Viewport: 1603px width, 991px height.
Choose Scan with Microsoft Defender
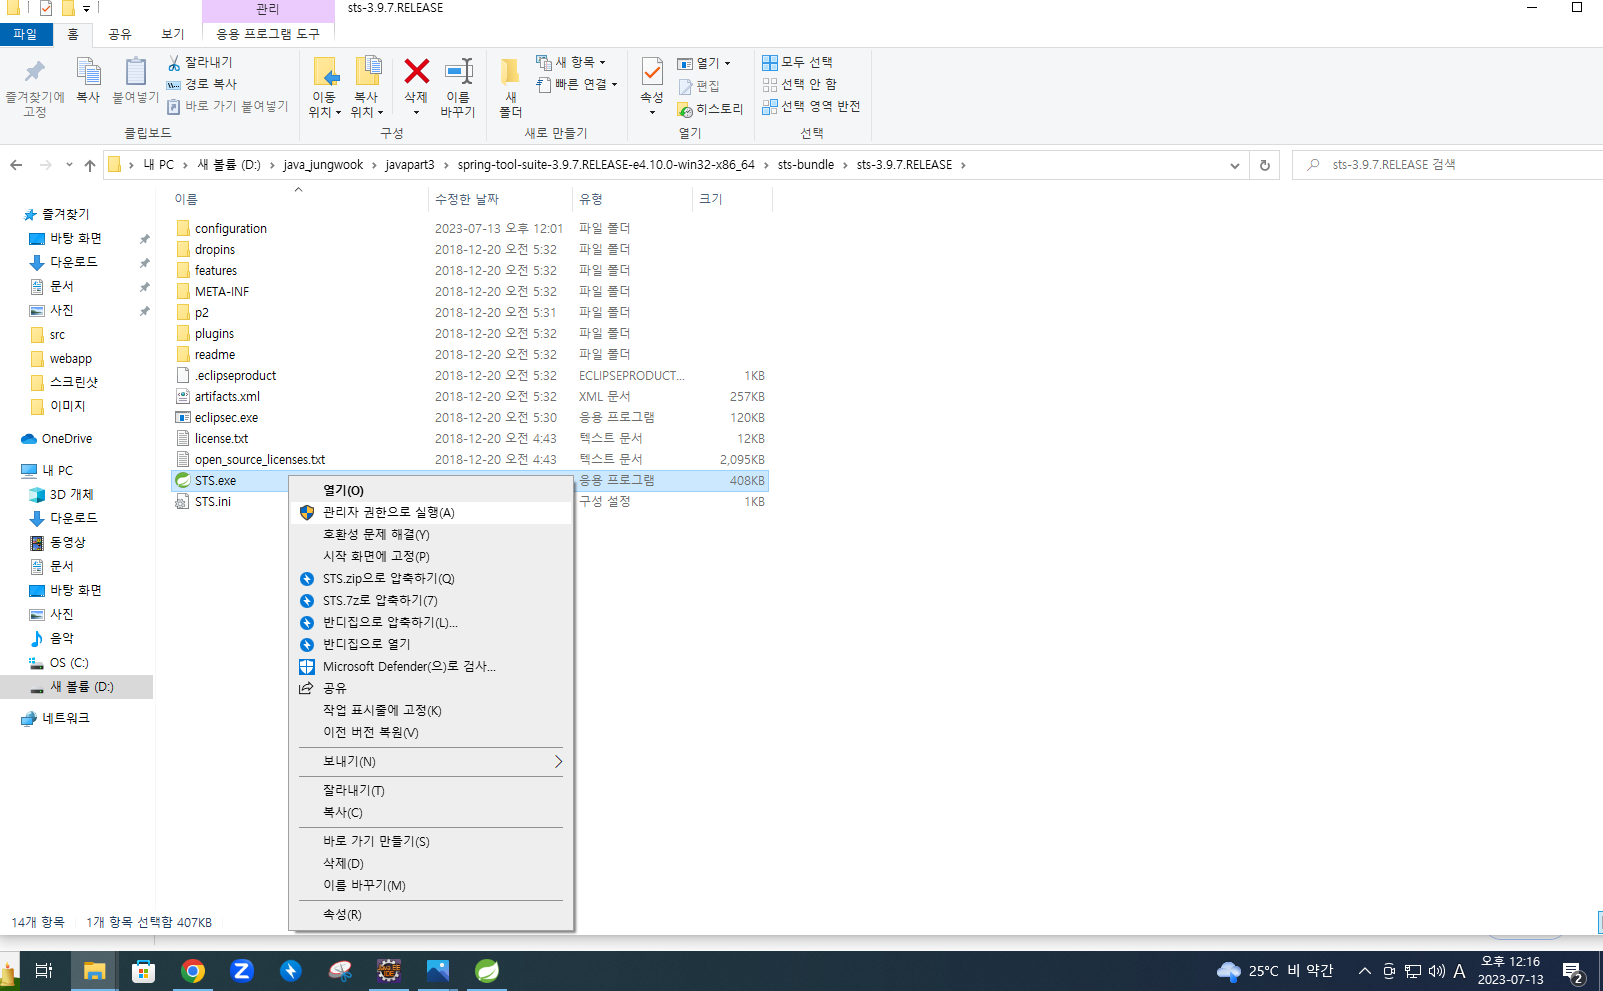[432, 666]
